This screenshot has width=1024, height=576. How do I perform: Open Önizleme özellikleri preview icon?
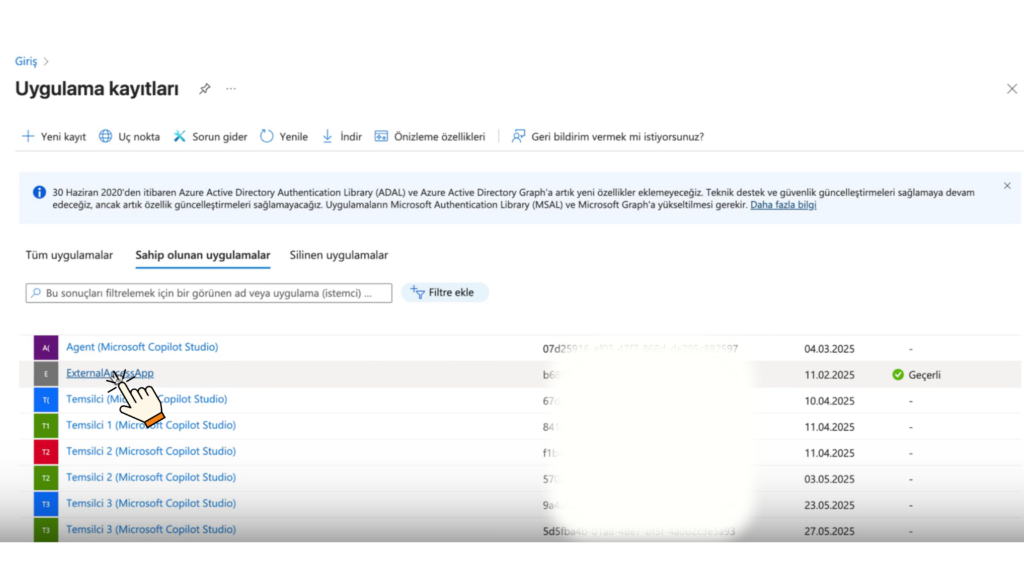381,136
